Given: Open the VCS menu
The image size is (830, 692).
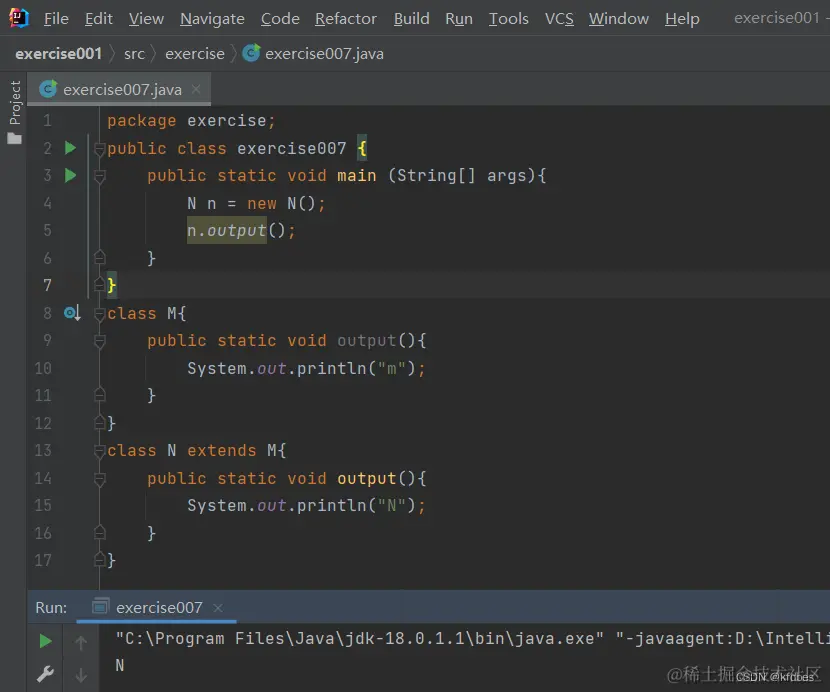Looking at the screenshot, I should pyautogui.click(x=559, y=19).
